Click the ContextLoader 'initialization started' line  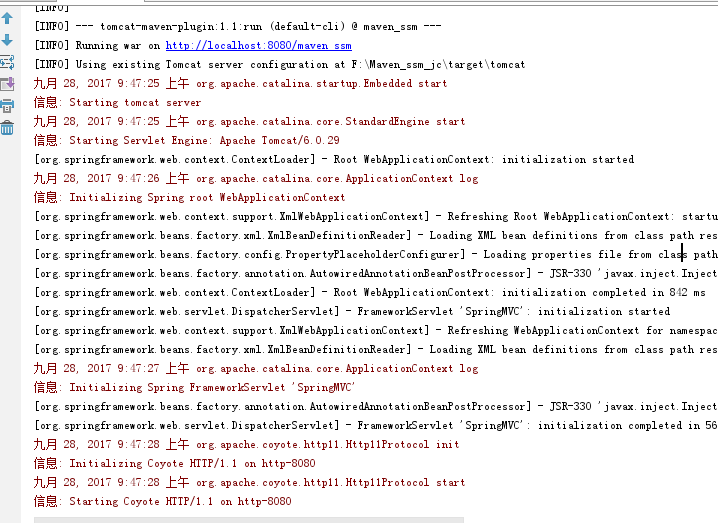pyautogui.click(x=334, y=159)
